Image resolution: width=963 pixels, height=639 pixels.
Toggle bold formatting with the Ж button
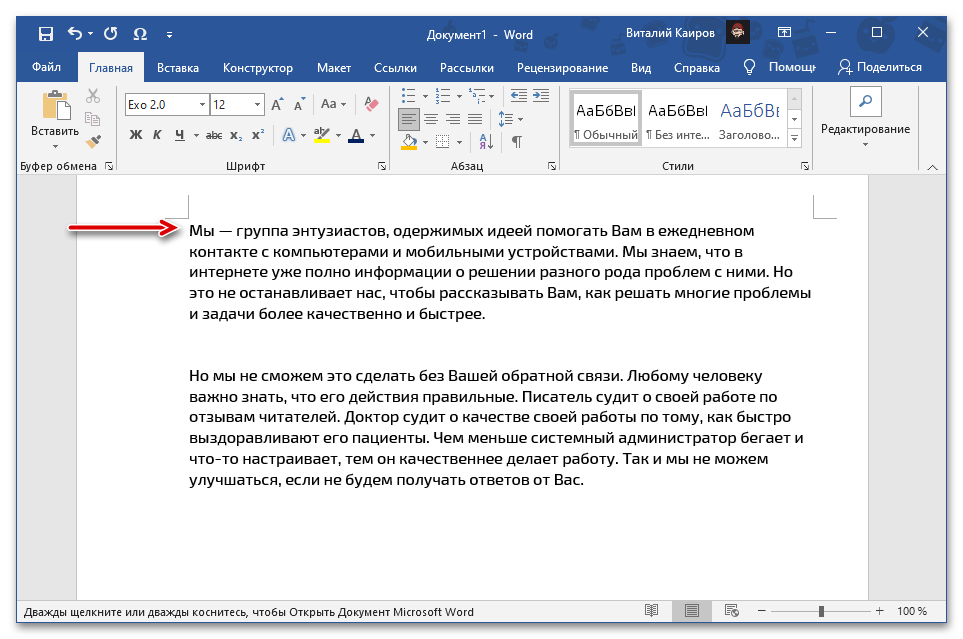click(x=136, y=135)
